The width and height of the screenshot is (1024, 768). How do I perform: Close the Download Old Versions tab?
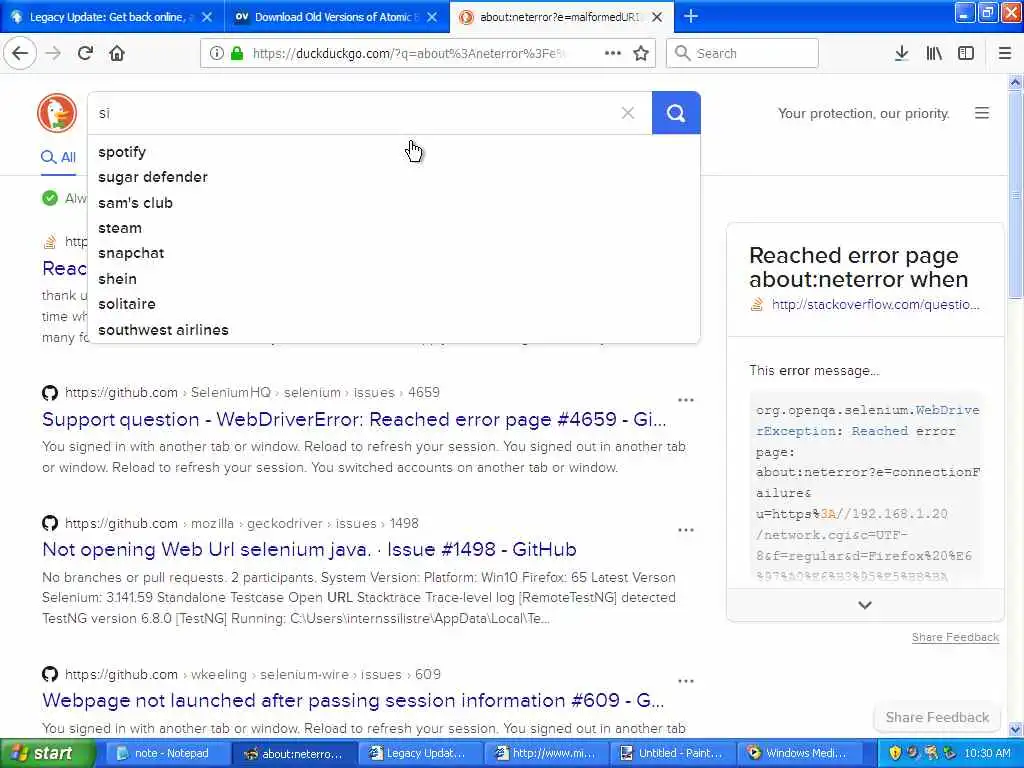coord(432,17)
